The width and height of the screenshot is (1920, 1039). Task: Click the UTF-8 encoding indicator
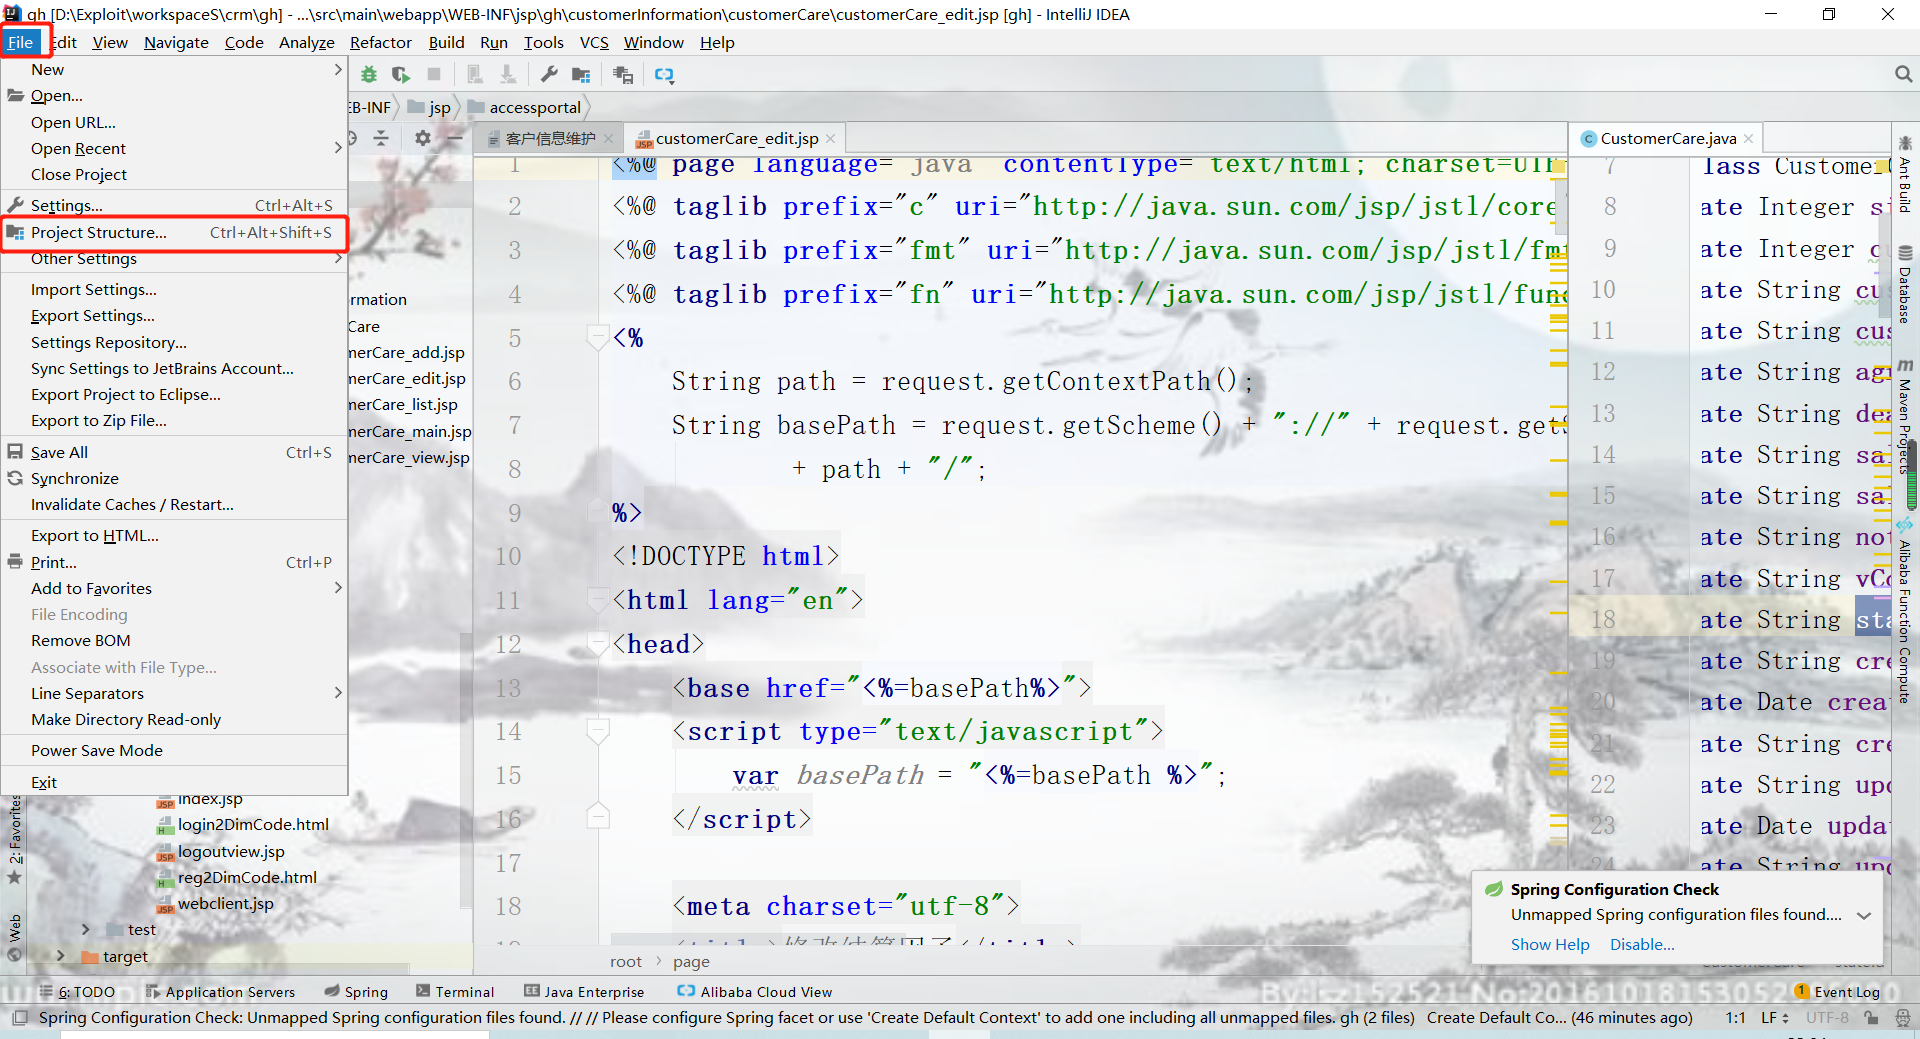point(1827,1018)
